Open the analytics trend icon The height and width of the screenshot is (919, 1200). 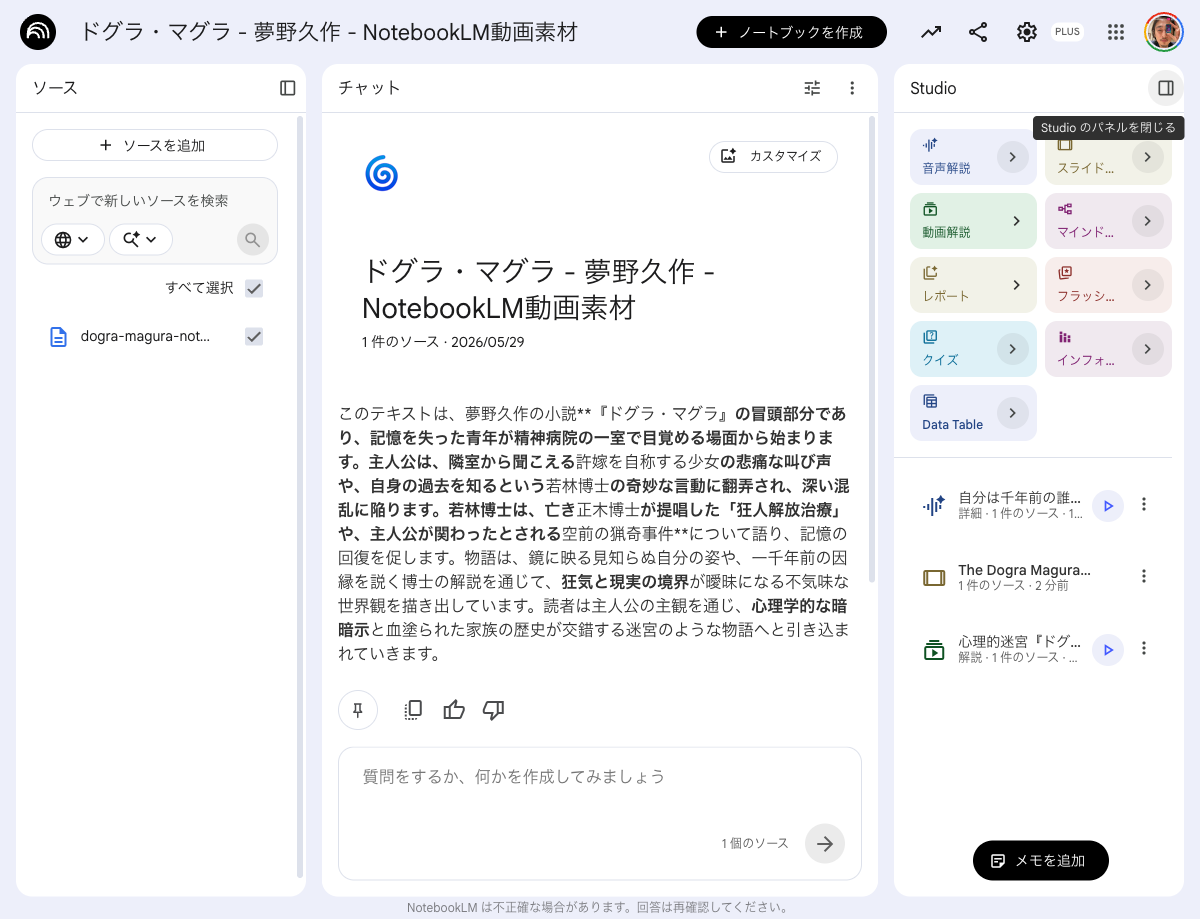931,32
